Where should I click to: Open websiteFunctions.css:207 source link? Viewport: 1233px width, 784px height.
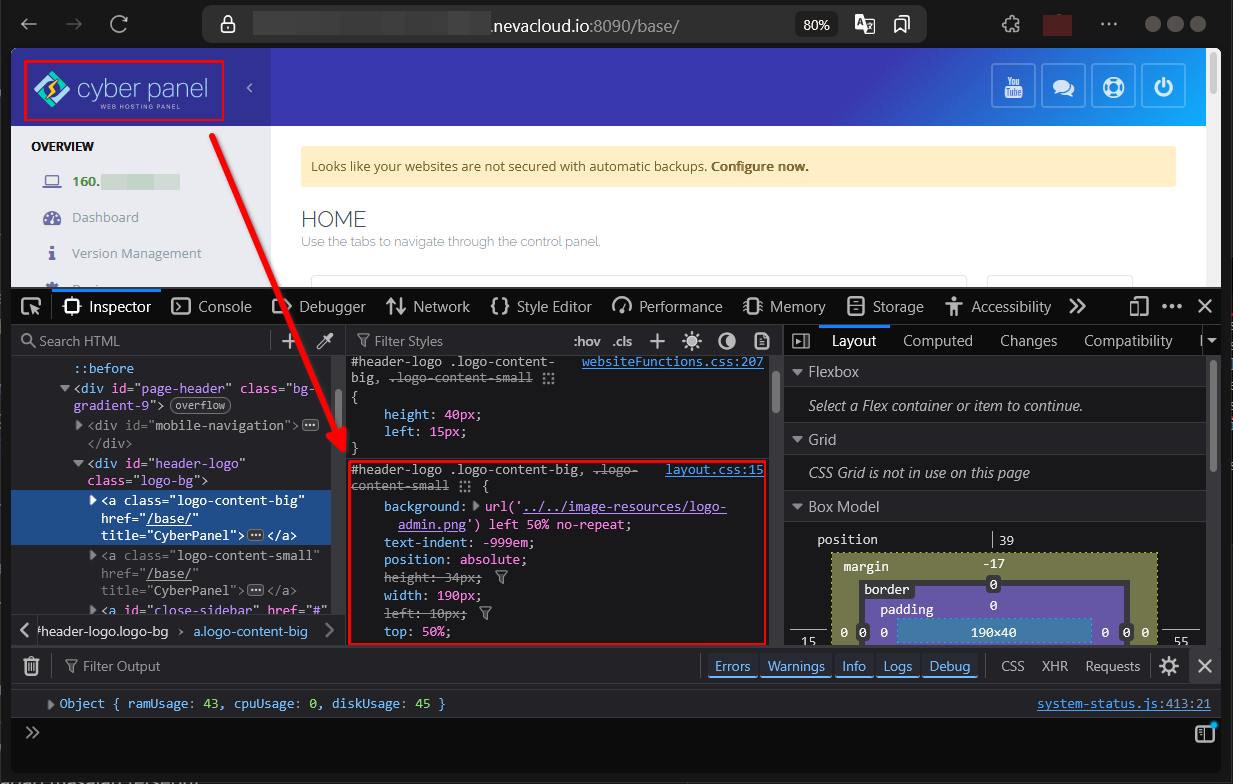pos(672,362)
